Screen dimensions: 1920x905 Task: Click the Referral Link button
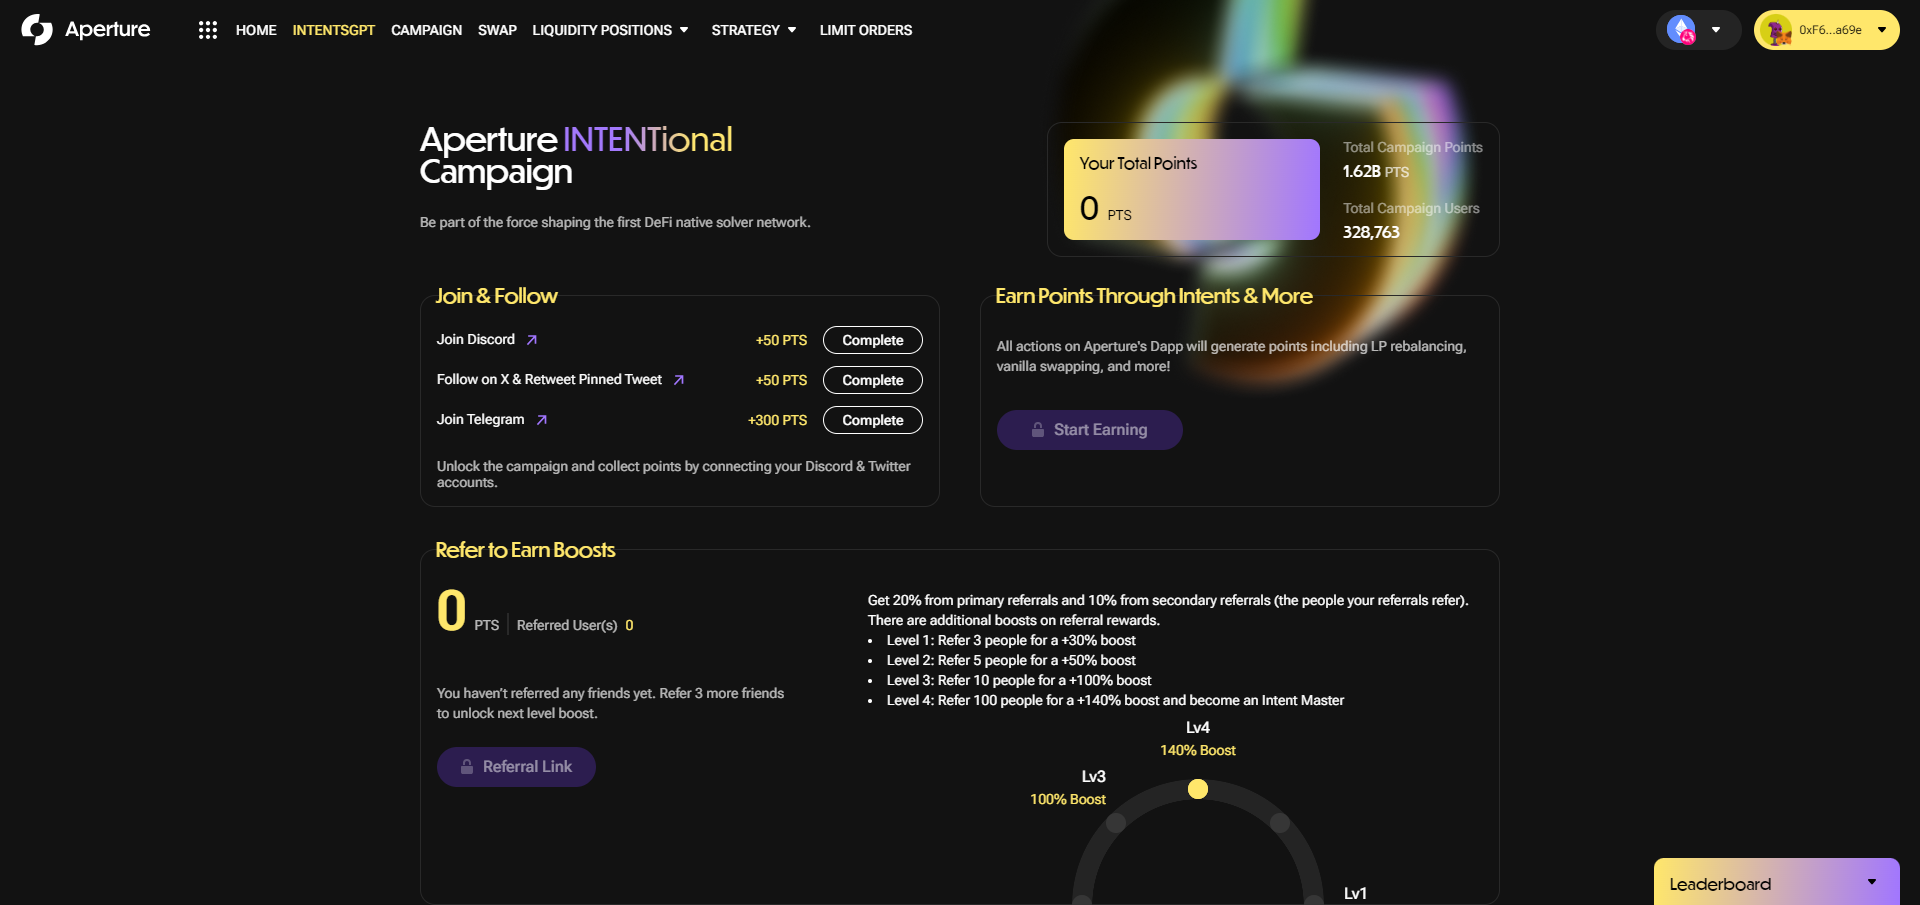coord(516,767)
